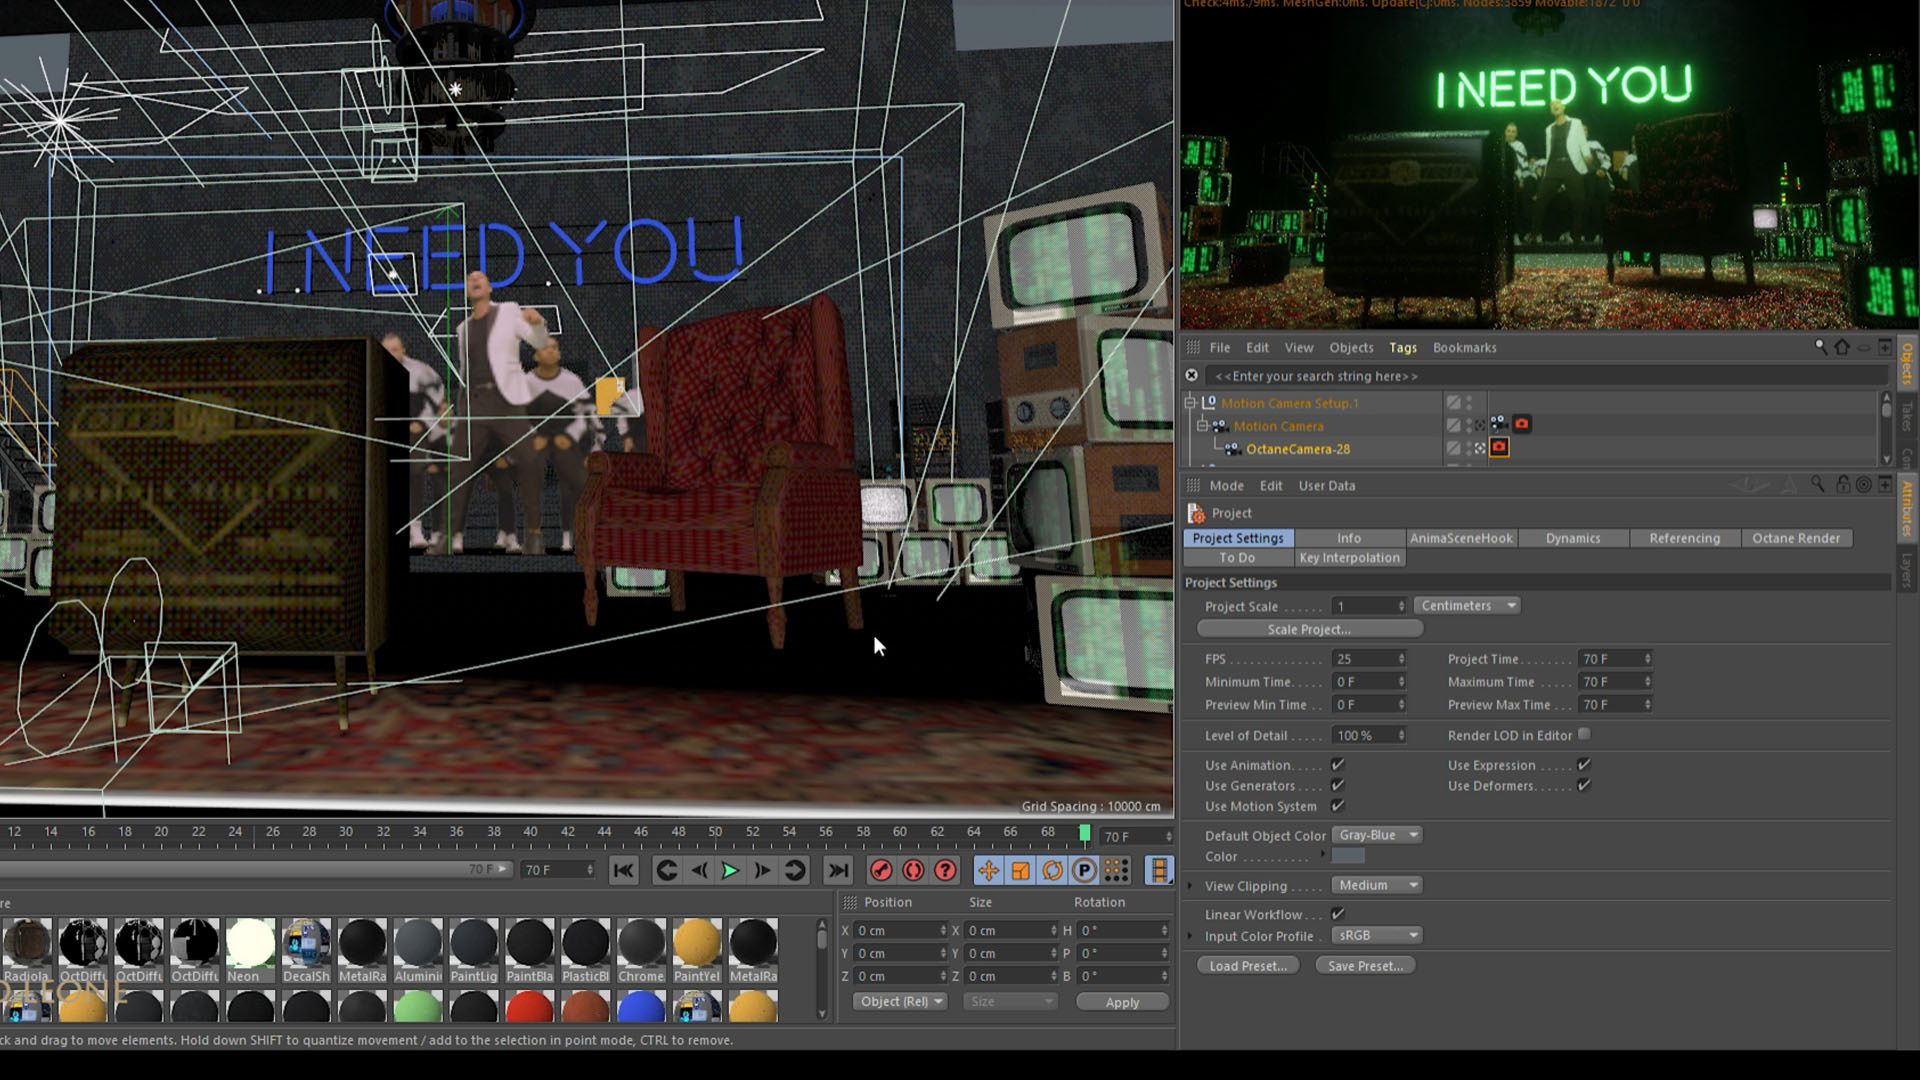The image size is (1920, 1080).
Task: Click the Object Manager search magnifier icon
Action: (1821, 347)
